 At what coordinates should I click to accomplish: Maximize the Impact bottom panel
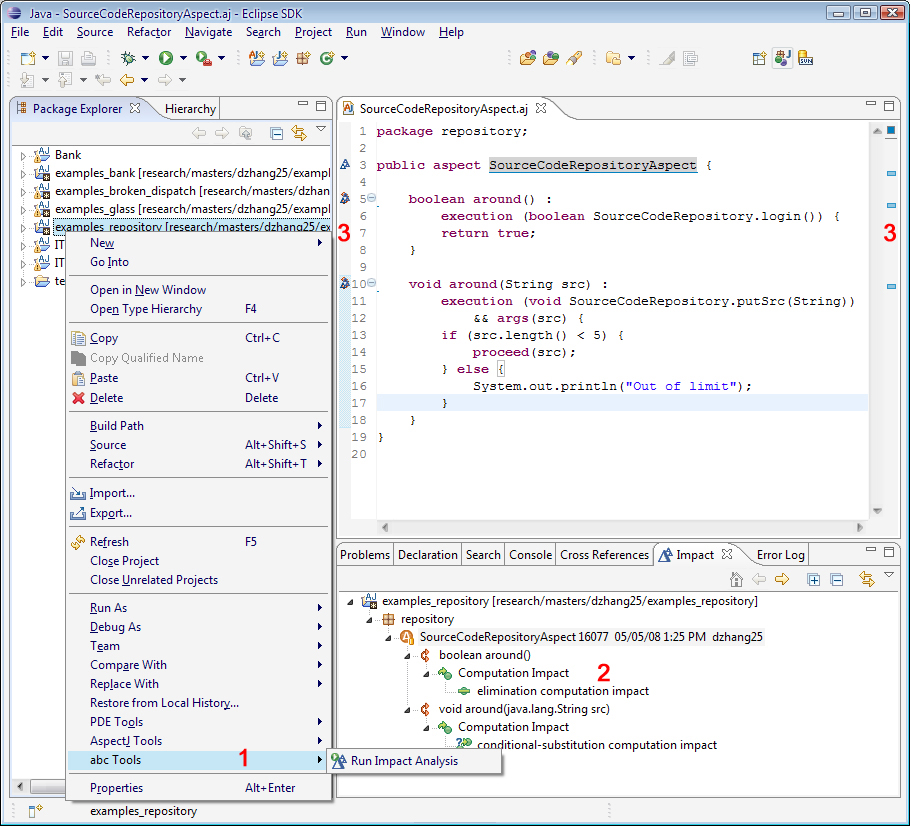coord(889,552)
